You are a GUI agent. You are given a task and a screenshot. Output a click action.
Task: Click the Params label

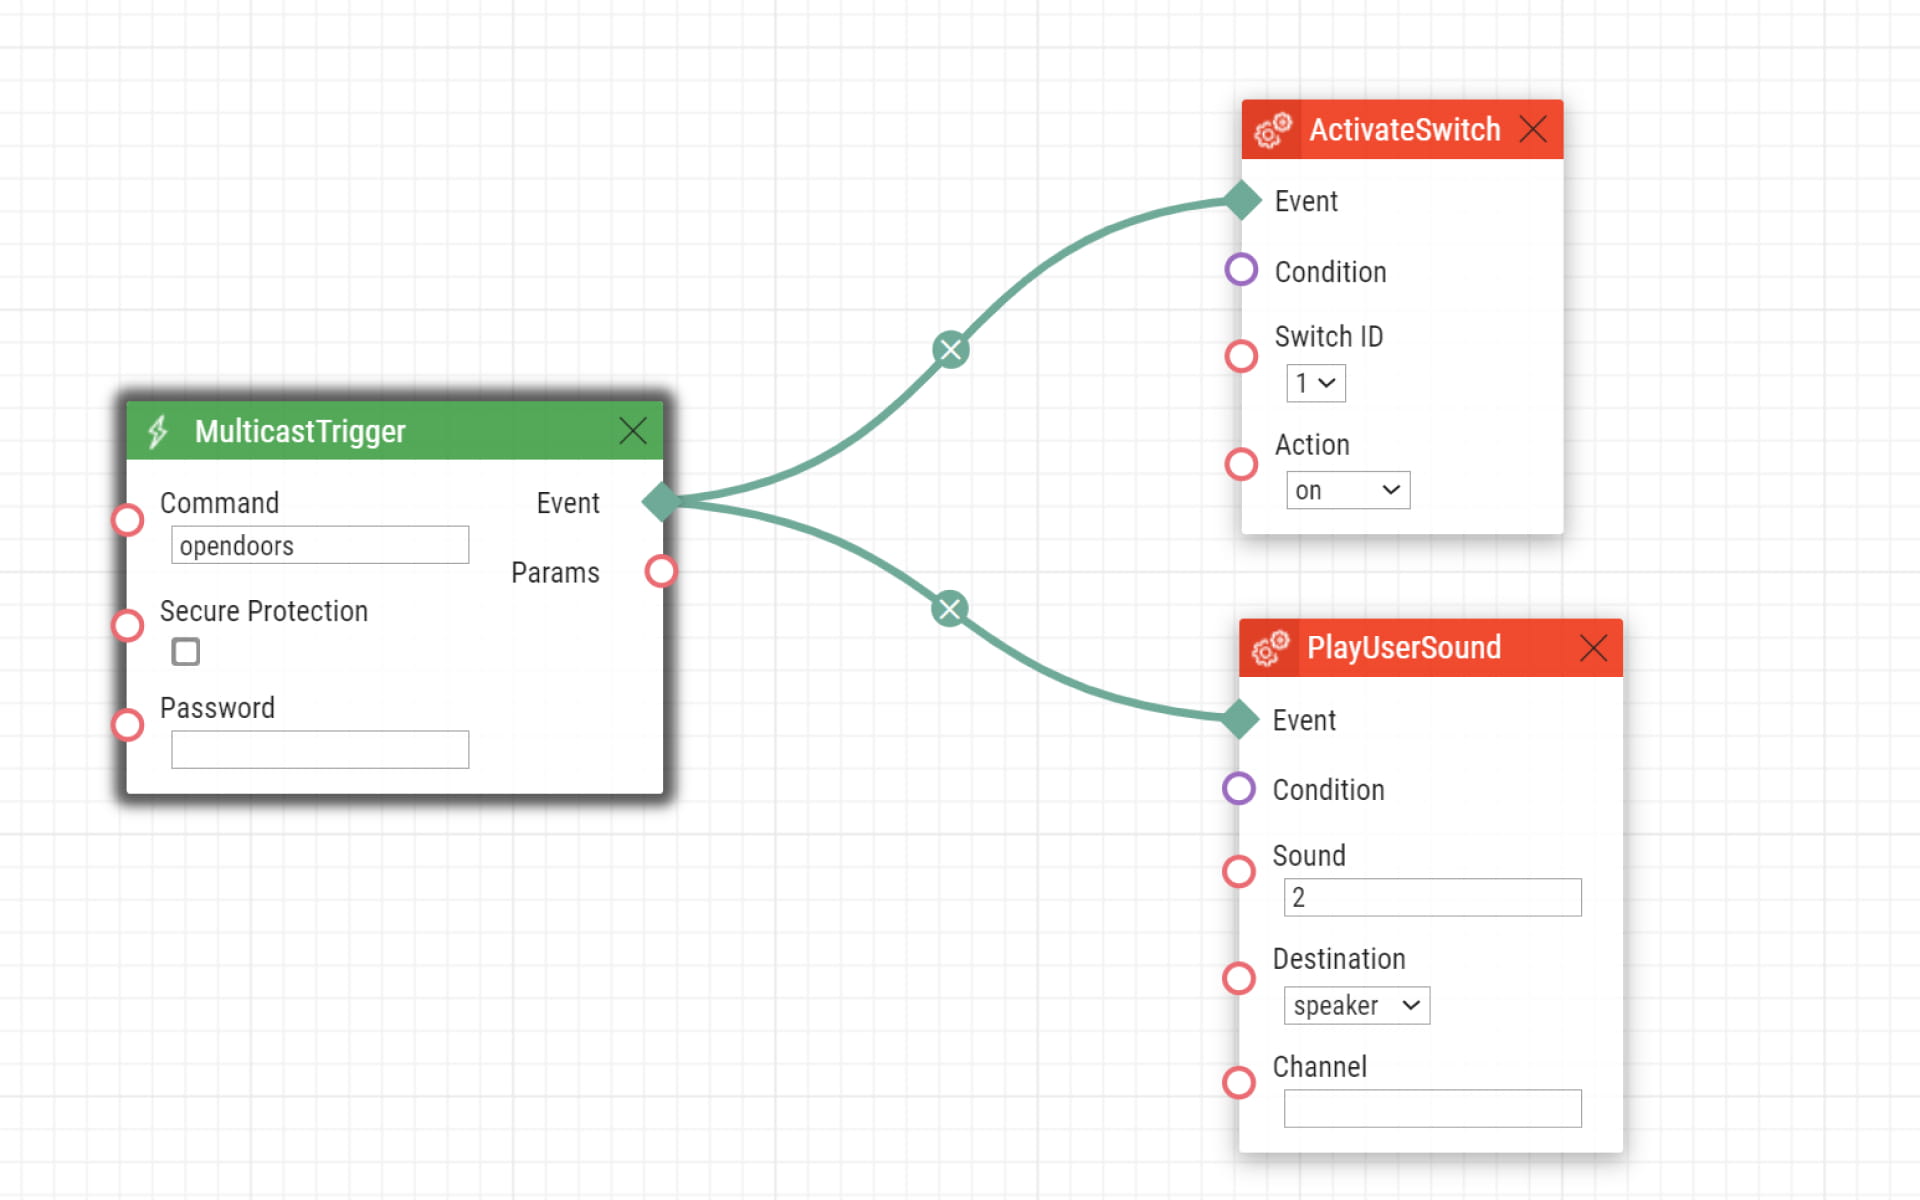point(555,573)
